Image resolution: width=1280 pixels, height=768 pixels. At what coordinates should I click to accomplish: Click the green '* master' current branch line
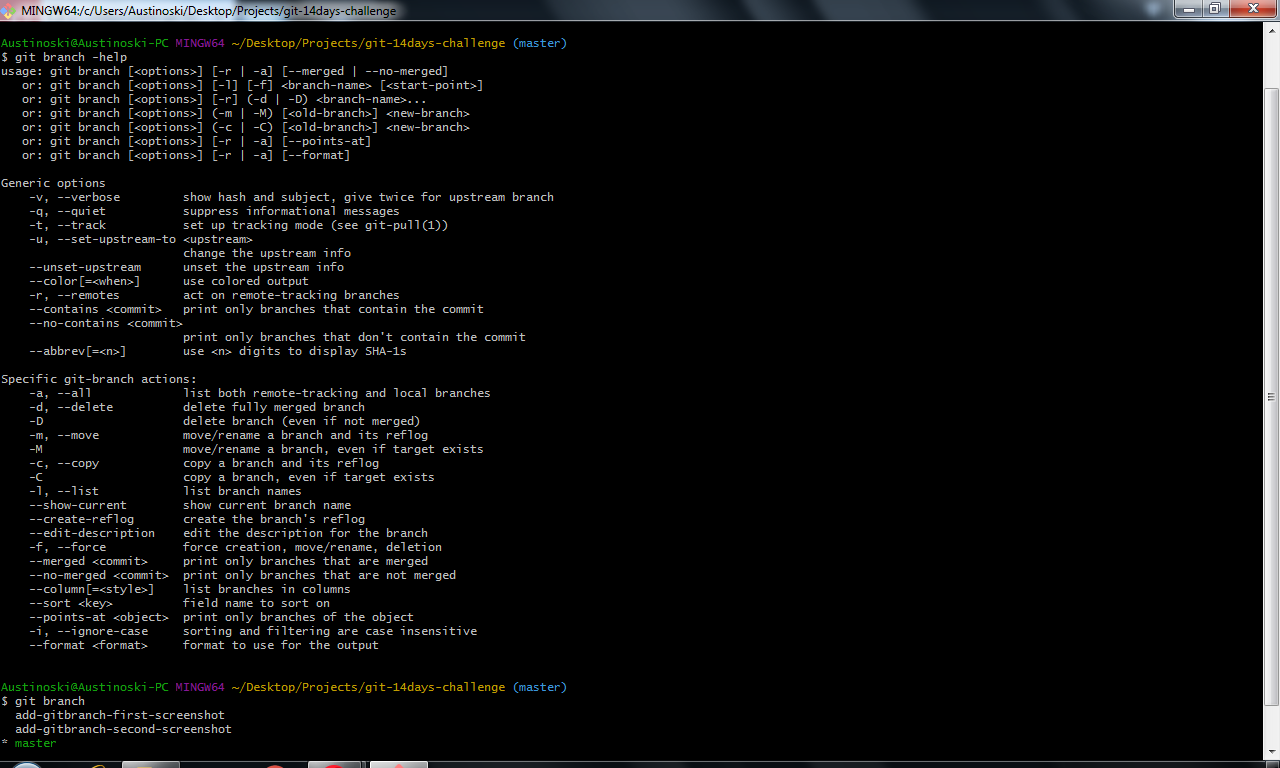(29, 743)
